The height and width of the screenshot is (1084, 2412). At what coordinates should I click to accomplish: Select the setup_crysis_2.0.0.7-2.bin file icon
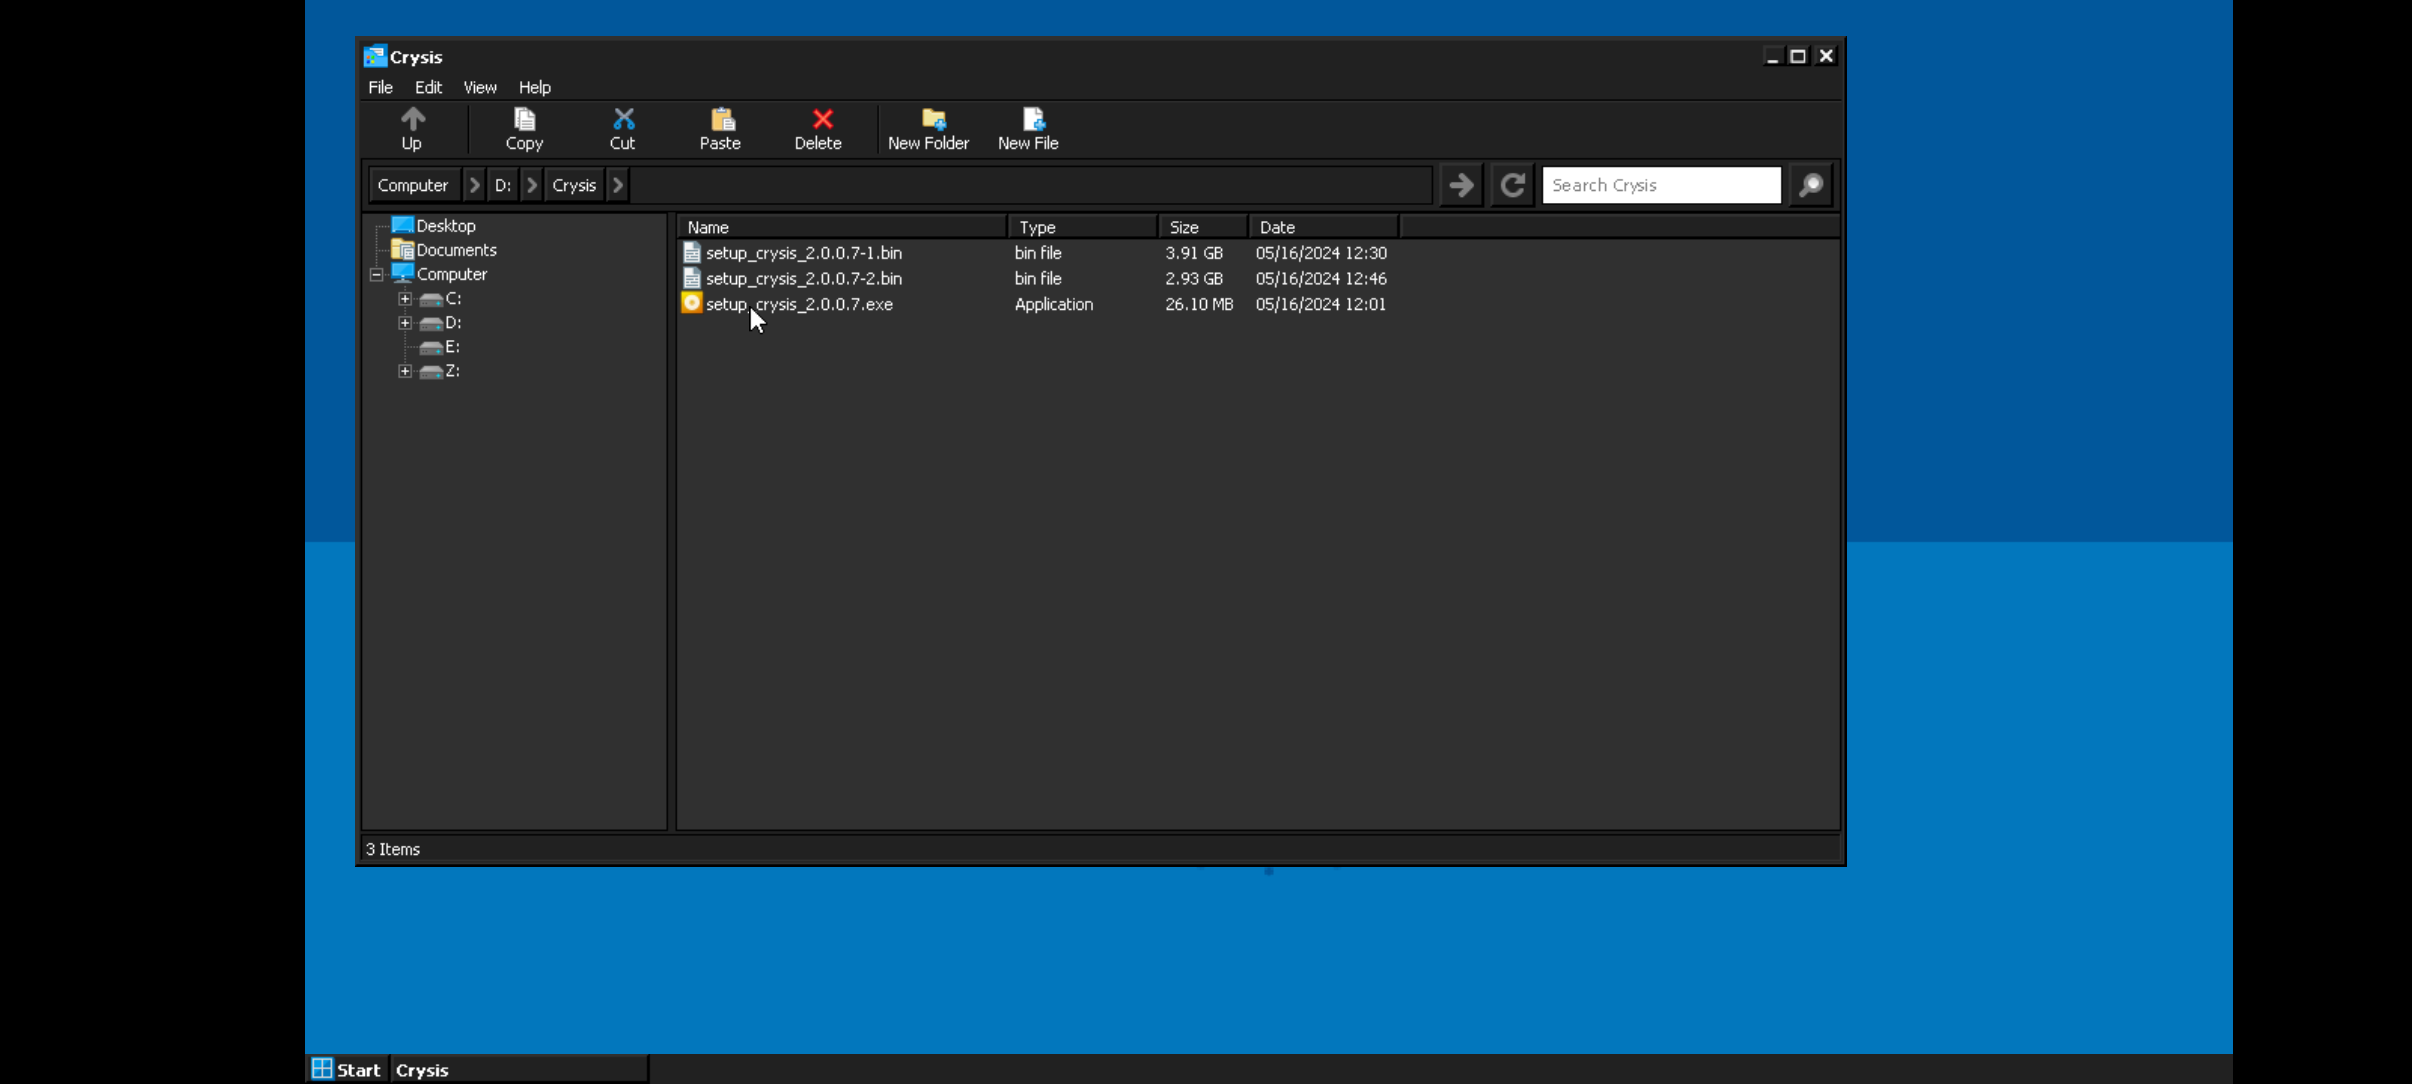(691, 278)
